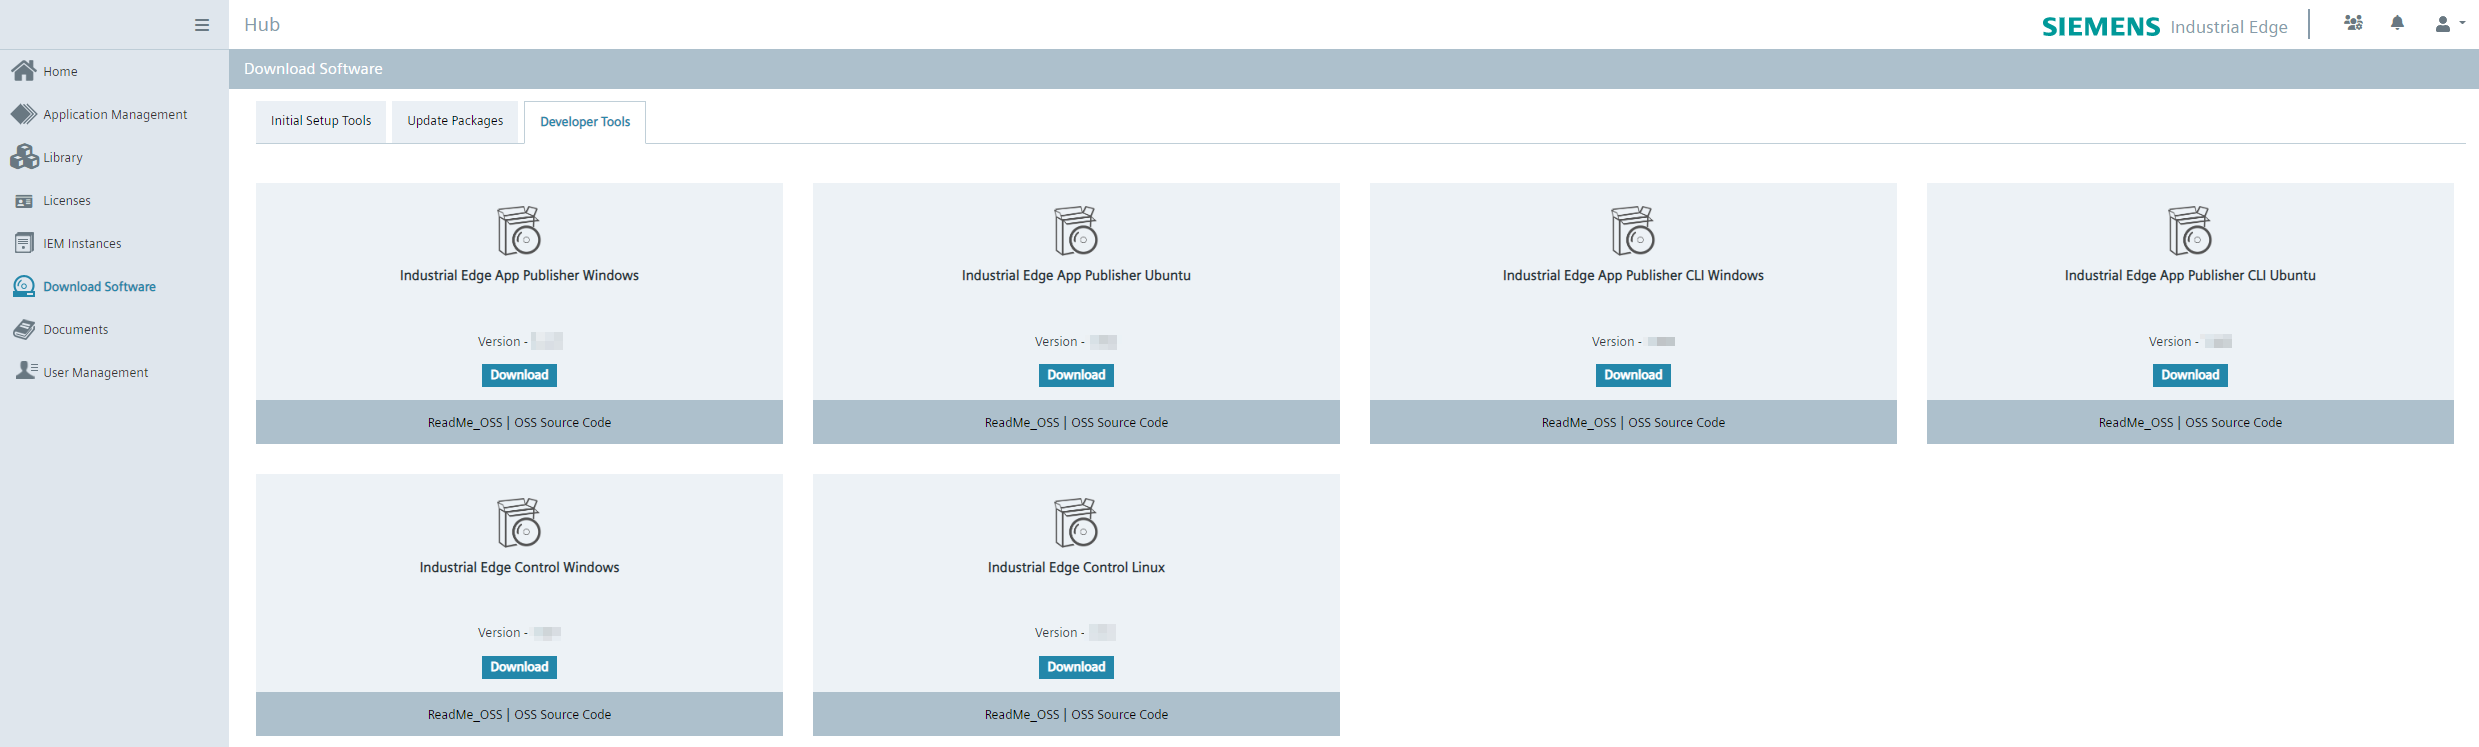This screenshot has width=2479, height=747.
Task: Open ReadMe_OSS for App Publisher Windows
Action: pos(465,423)
